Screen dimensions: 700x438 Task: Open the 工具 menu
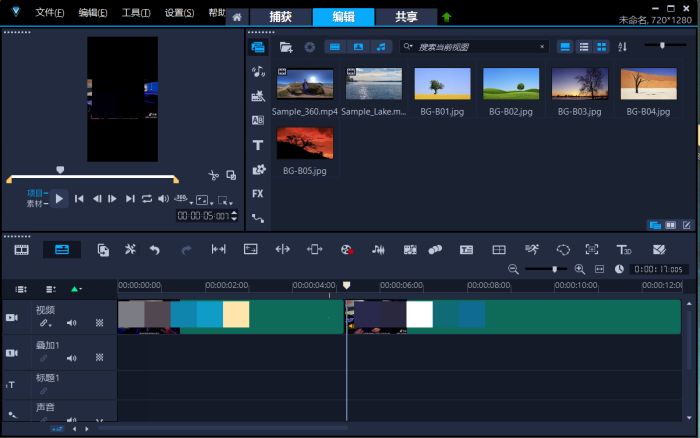pos(136,13)
